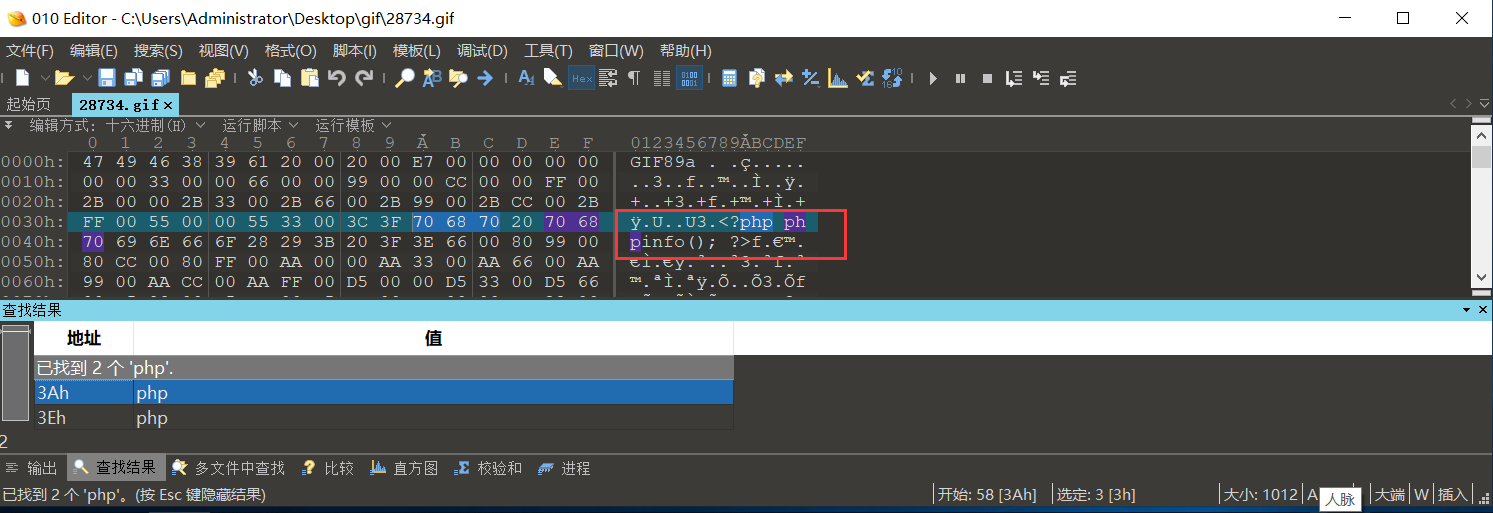Screen dimensions: 1493x513
Task: Switch to the 校验和 panel tab
Action: [x=488, y=468]
